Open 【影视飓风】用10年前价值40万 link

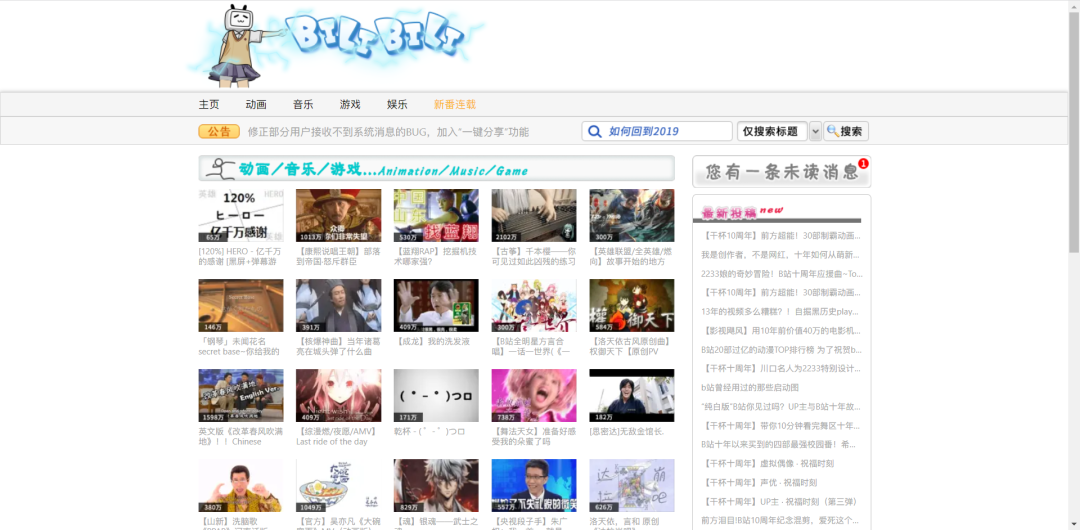781,330
